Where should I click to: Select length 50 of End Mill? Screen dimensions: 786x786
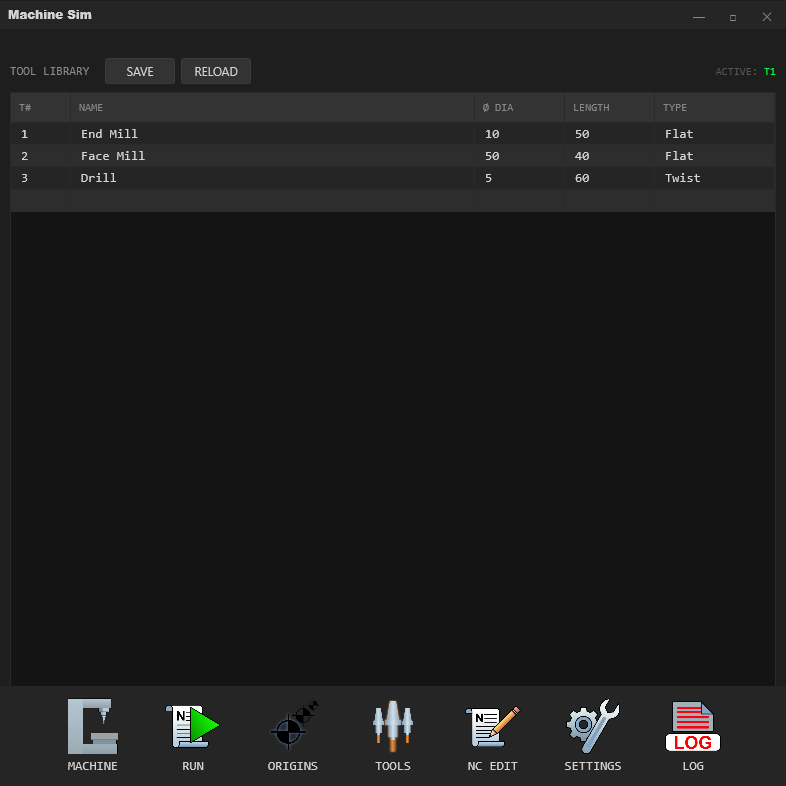pyautogui.click(x=610, y=134)
